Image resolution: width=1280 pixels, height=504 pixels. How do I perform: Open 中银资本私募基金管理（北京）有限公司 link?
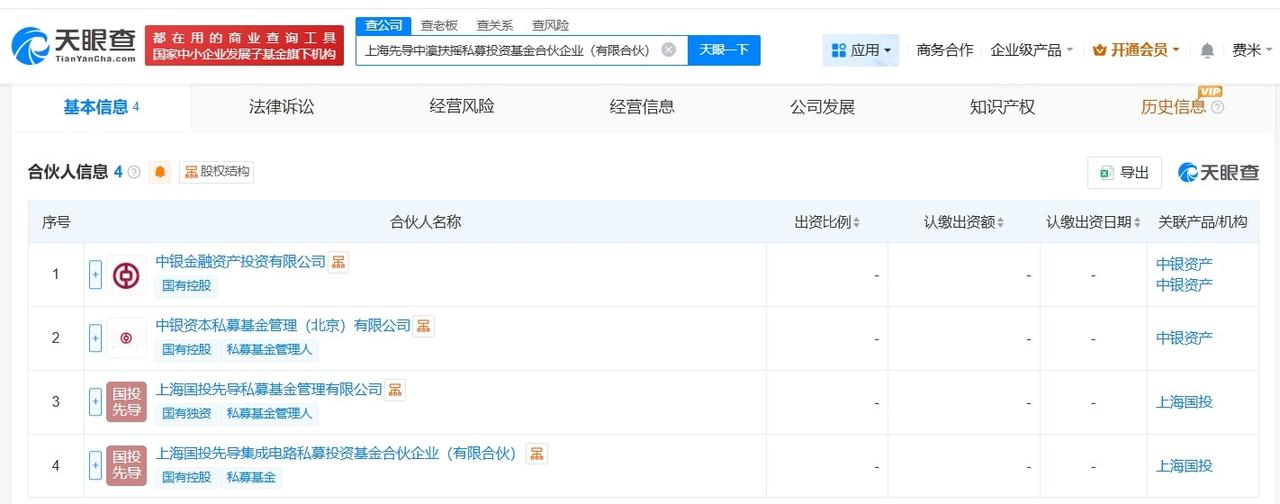pyautogui.click(x=284, y=326)
